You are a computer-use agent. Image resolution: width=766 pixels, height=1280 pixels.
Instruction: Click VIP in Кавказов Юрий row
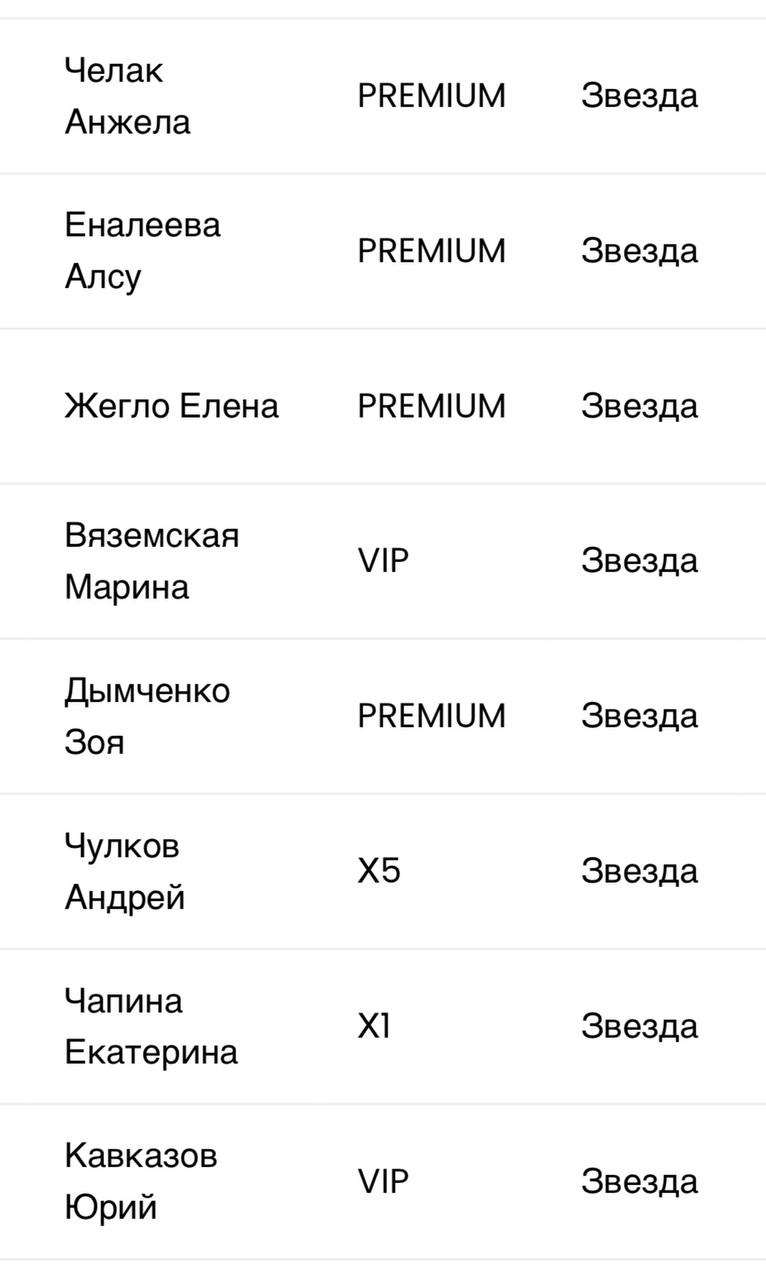384,1181
